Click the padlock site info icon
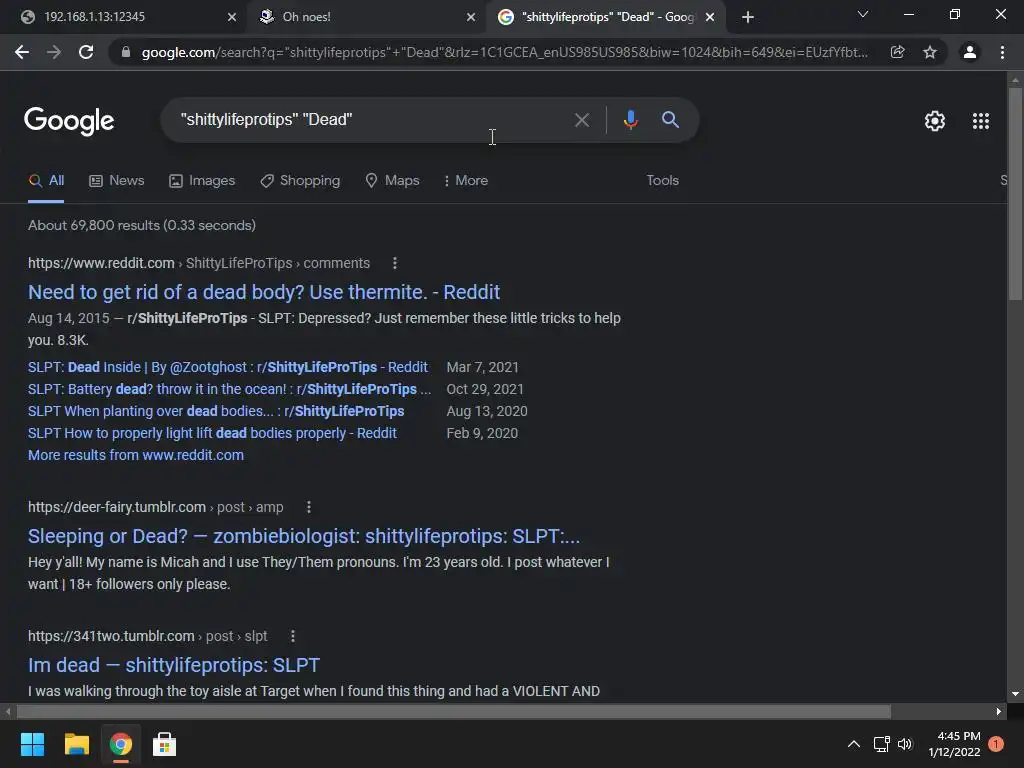The height and width of the screenshot is (768, 1024). (126, 52)
